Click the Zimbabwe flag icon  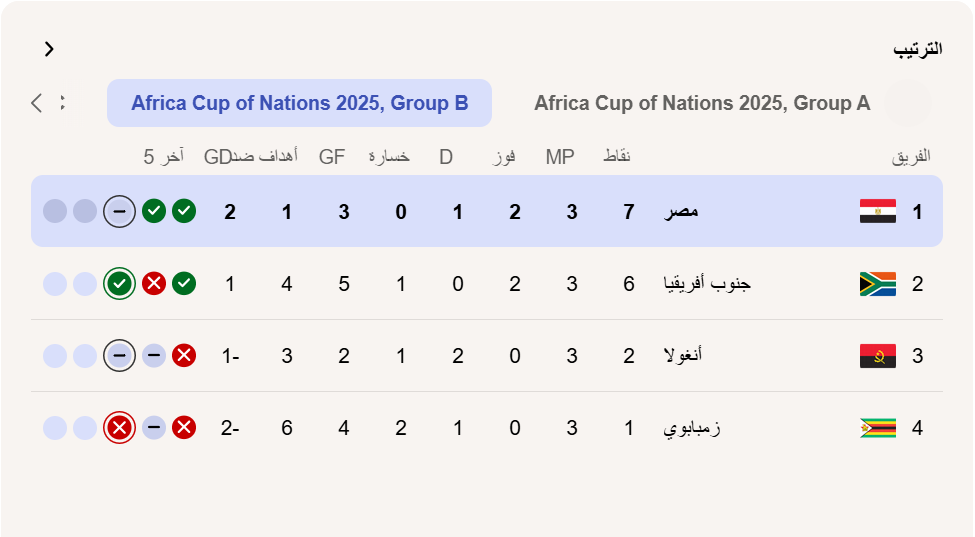877,428
